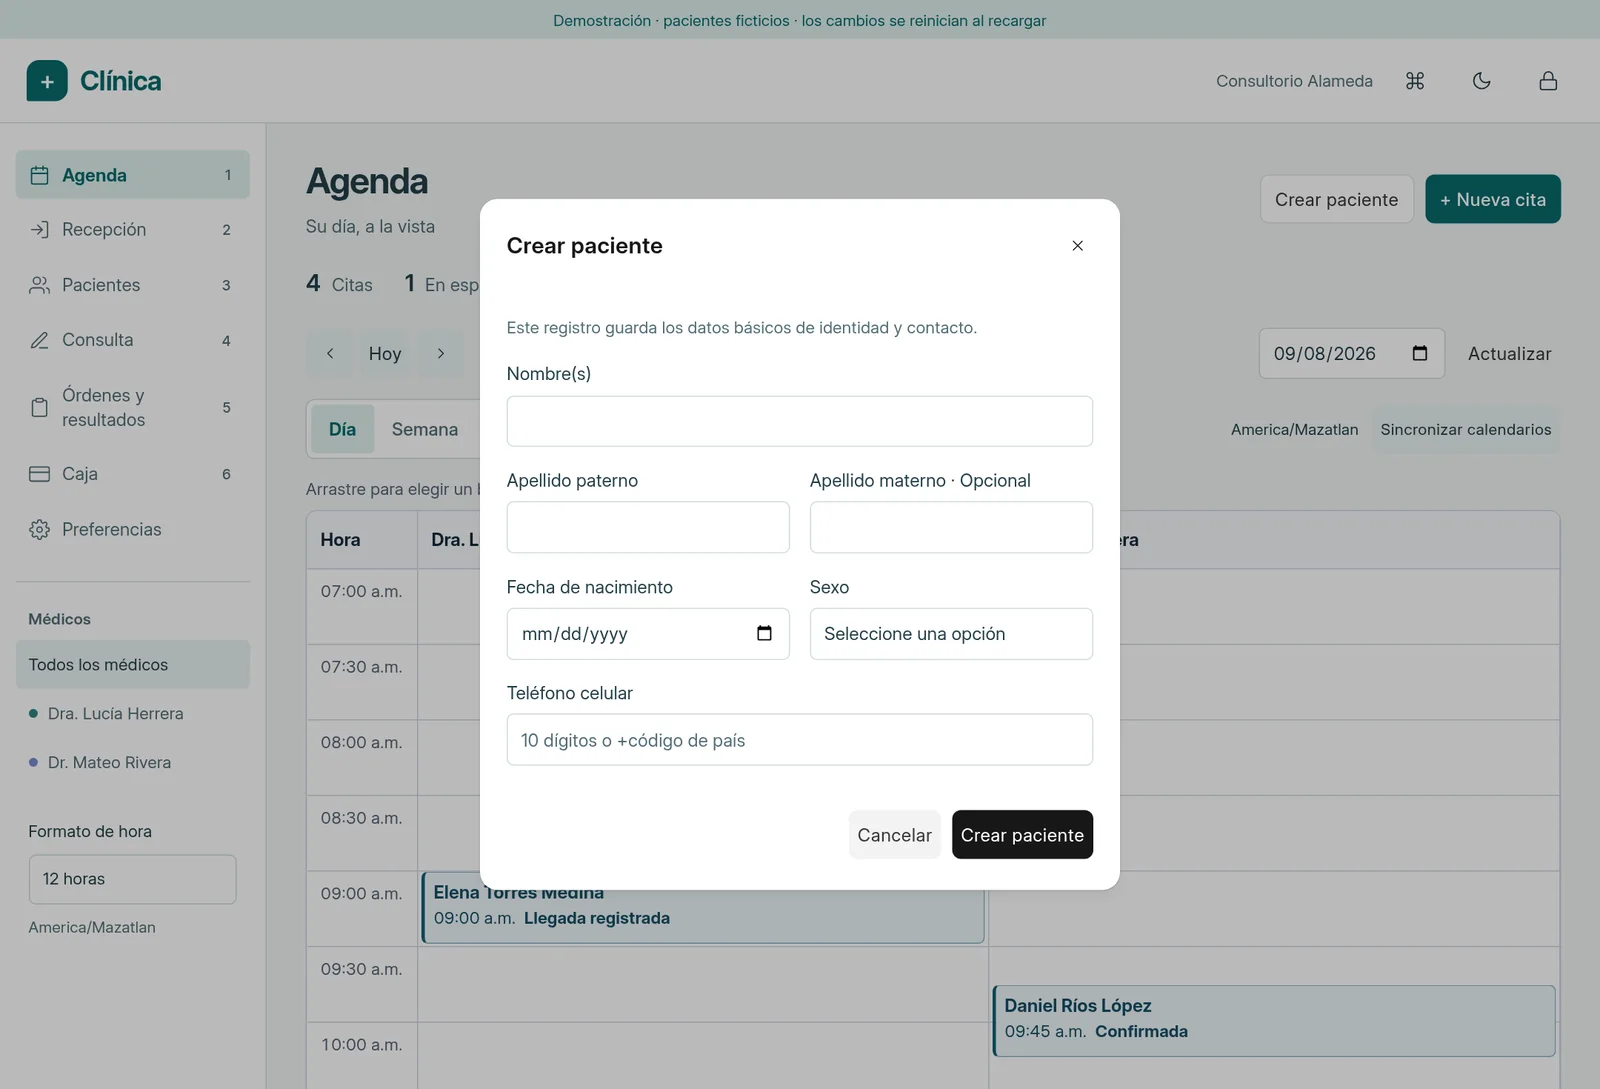The image size is (1600, 1089).
Task: Click the Clínica plus logo
Action: [47, 81]
